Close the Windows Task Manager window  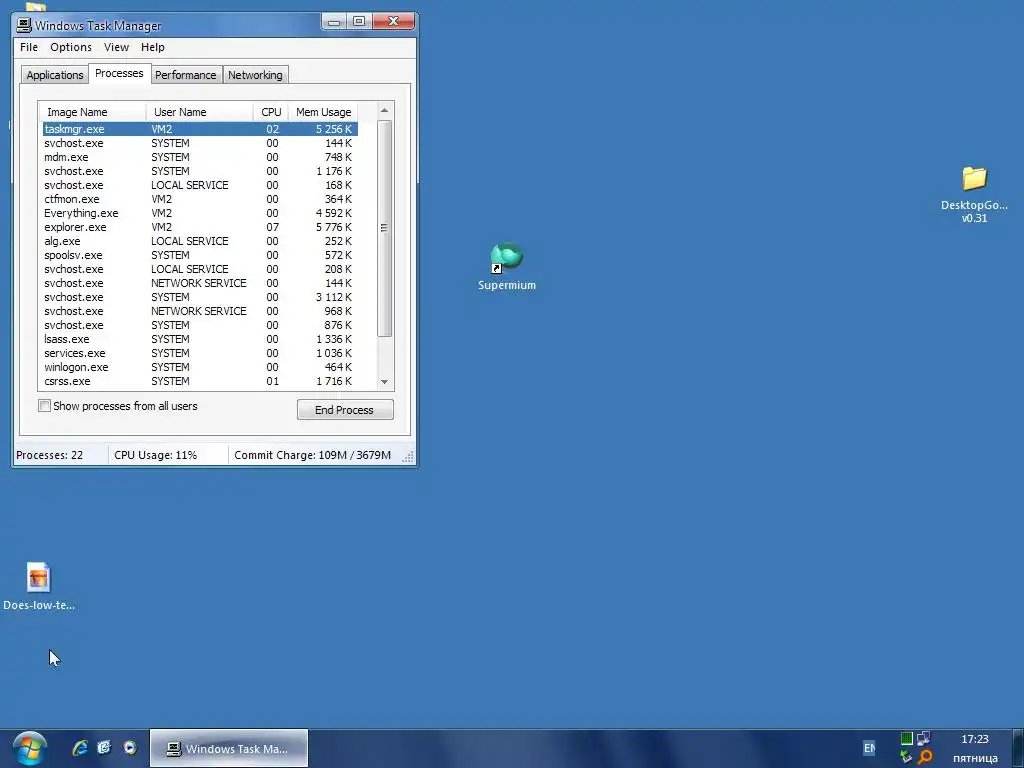pyautogui.click(x=393, y=22)
